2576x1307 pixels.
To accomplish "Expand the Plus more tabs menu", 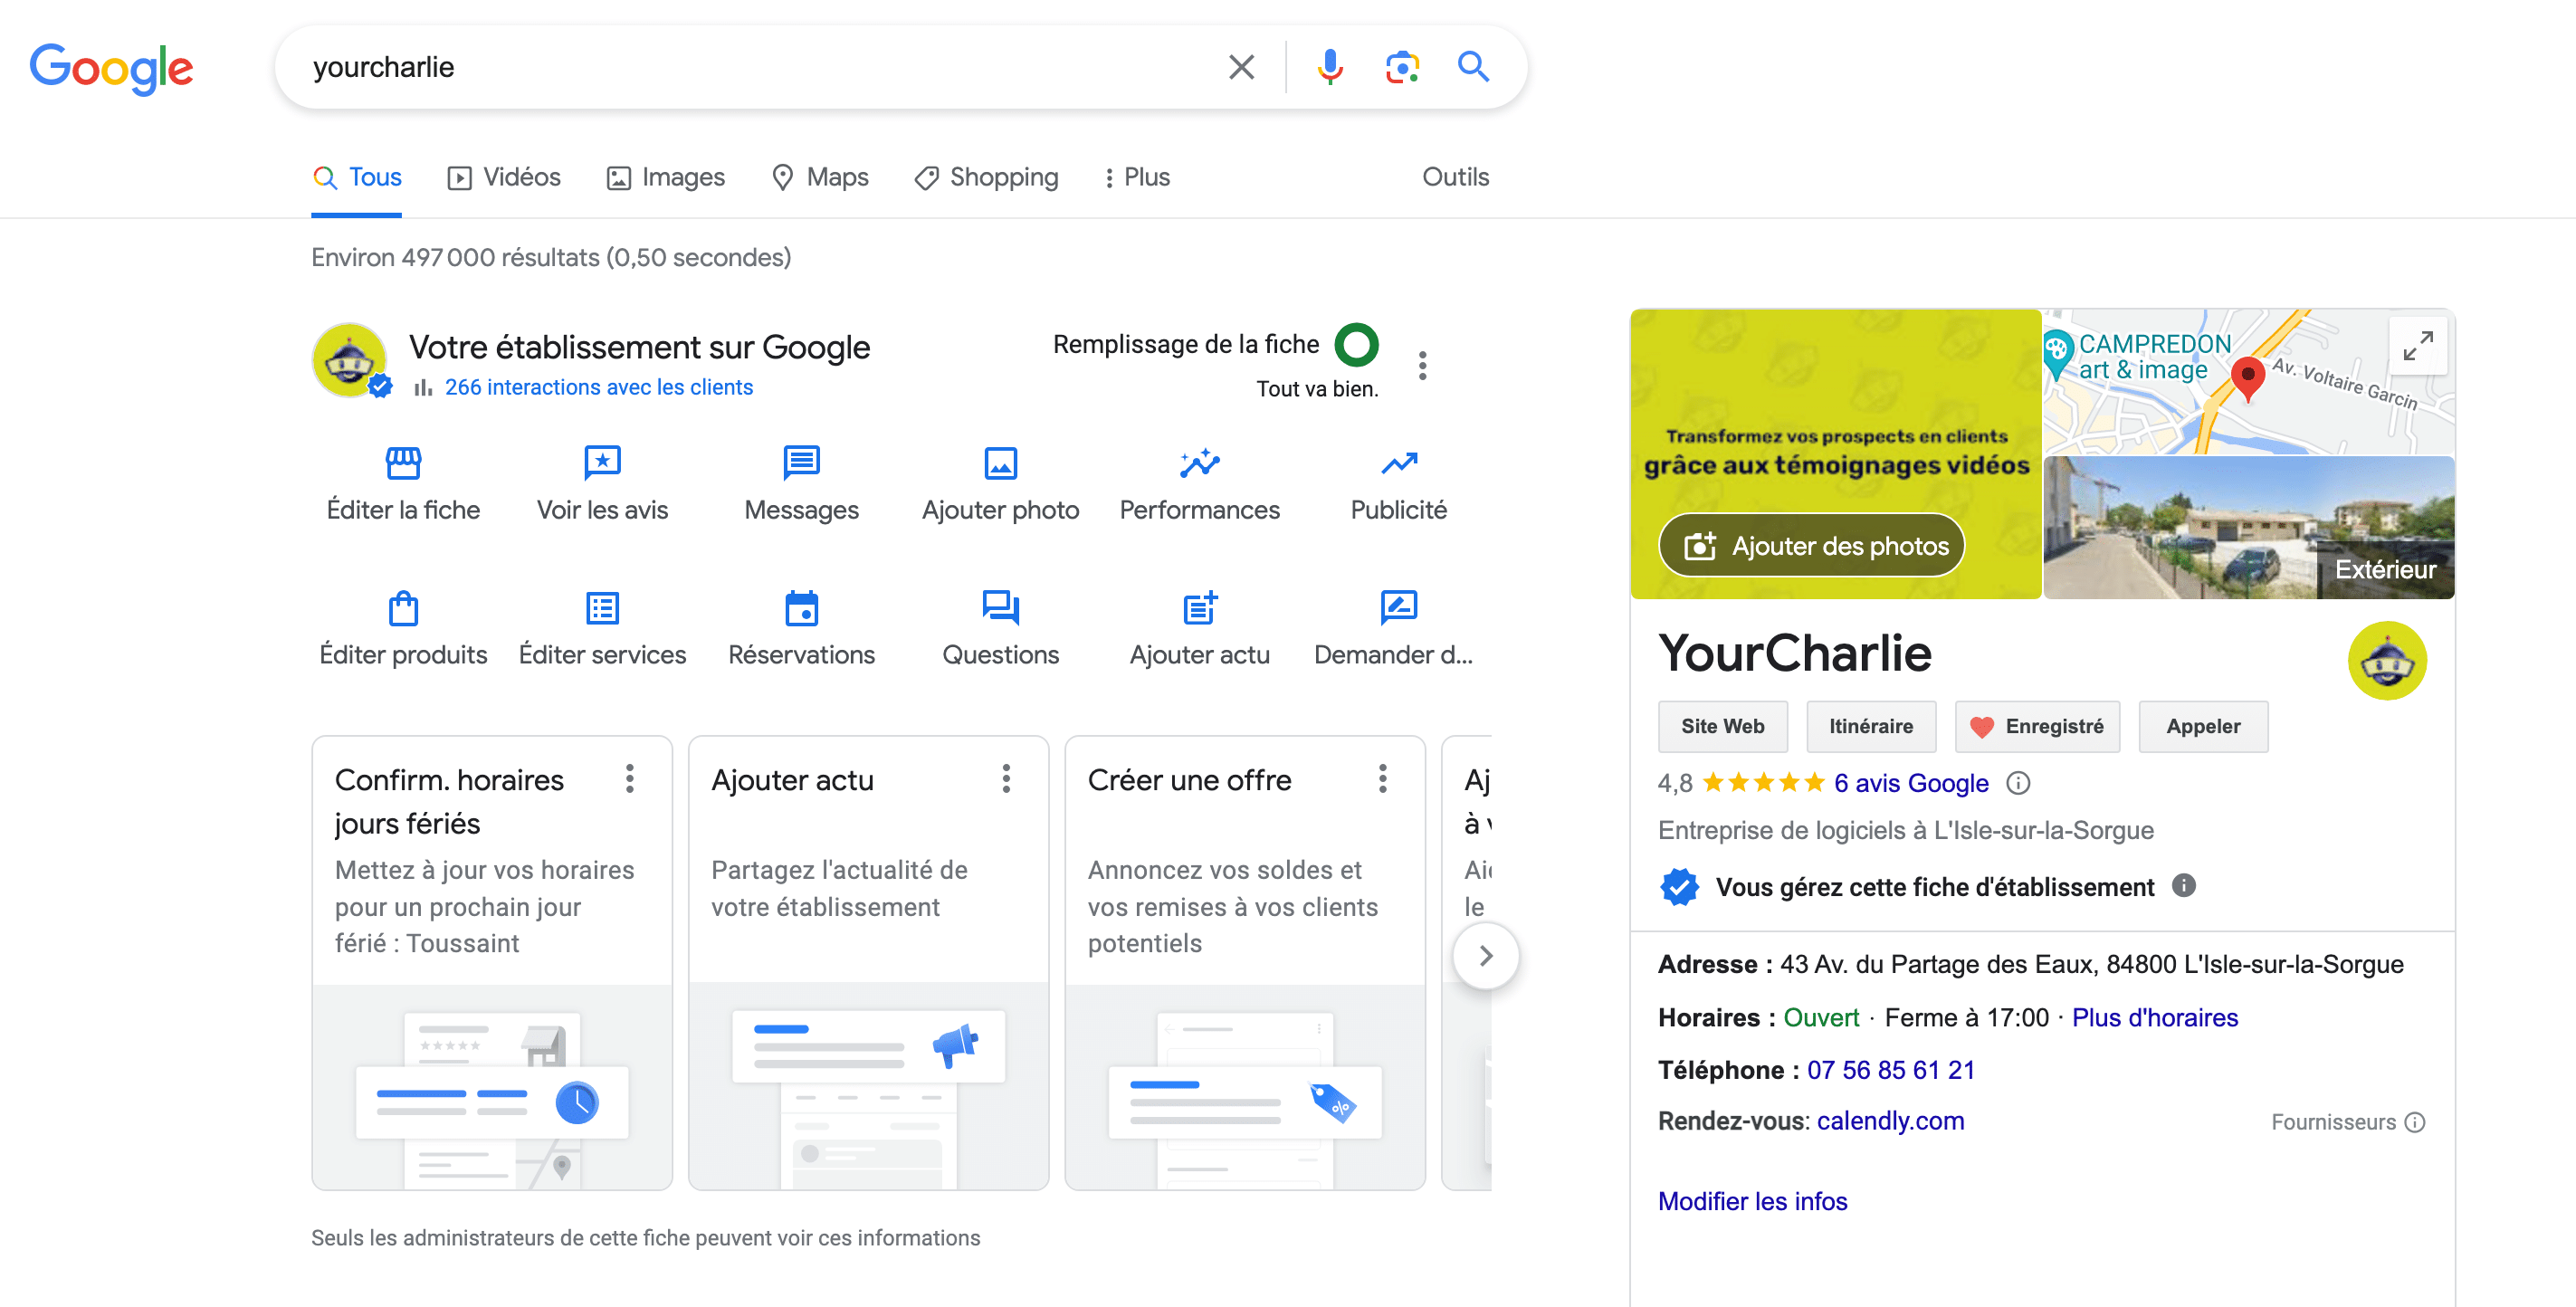I will click(1136, 177).
